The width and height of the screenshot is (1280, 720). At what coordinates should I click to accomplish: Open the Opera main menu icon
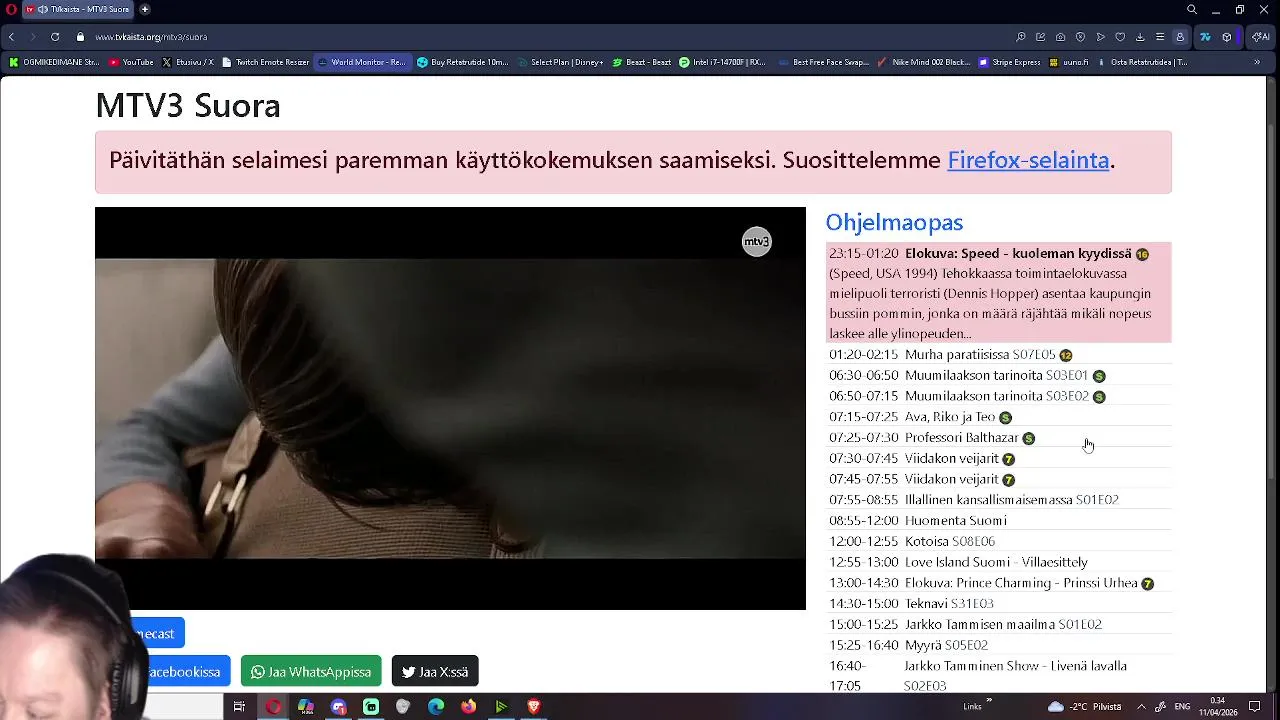(x=11, y=9)
